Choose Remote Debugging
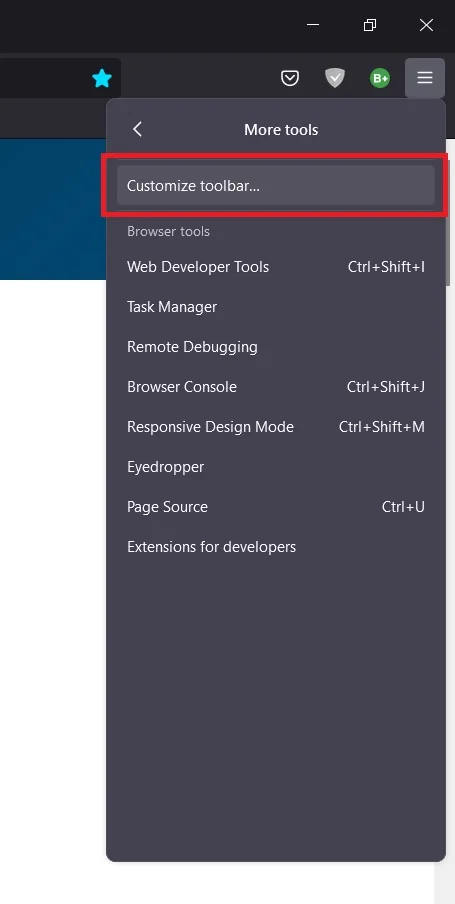 (x=276, y=347)
